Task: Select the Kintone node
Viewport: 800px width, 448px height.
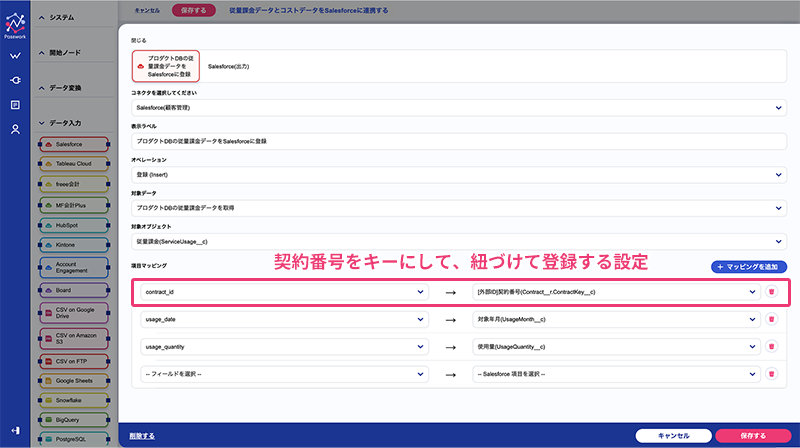Action: pos(74,245)
